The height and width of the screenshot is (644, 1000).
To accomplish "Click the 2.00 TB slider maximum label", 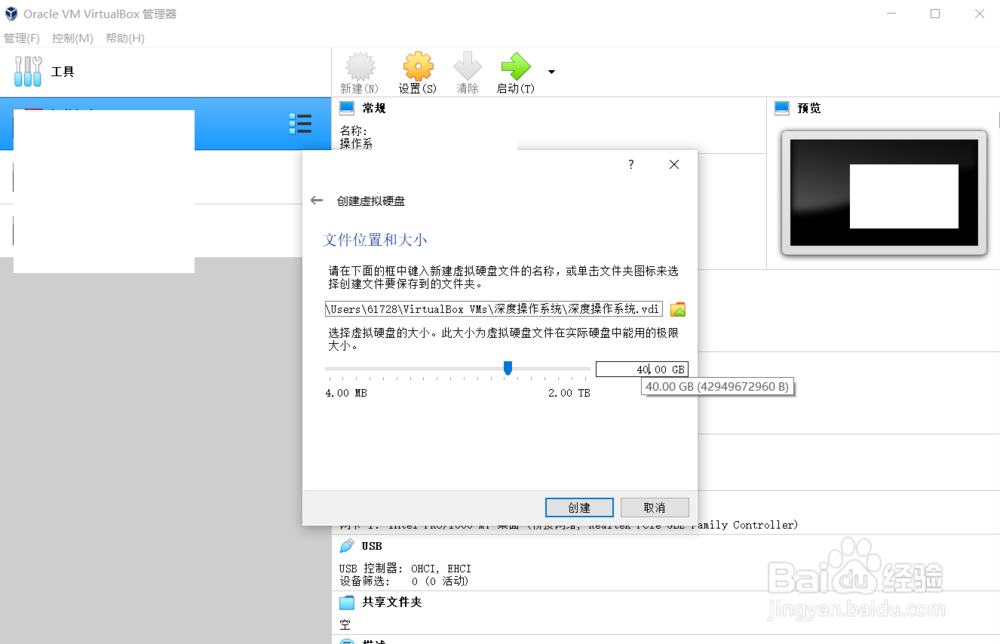I will click(x=569, y=393).
